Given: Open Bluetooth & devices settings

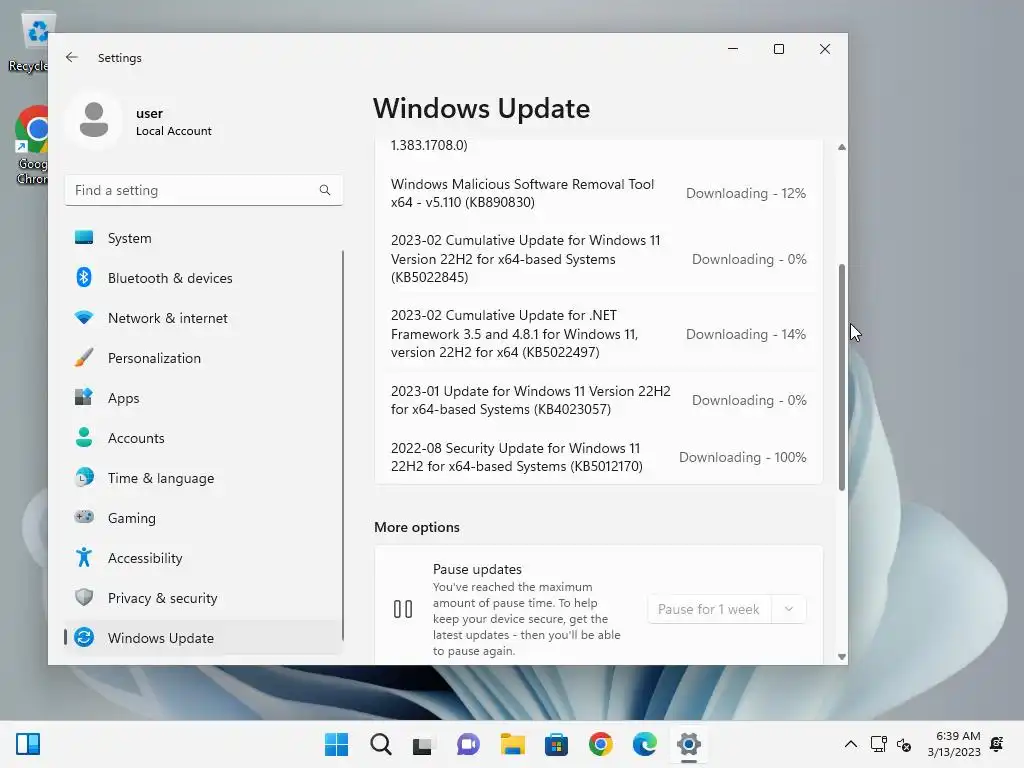Looking at the screenshot, I should tap(204, 278).
